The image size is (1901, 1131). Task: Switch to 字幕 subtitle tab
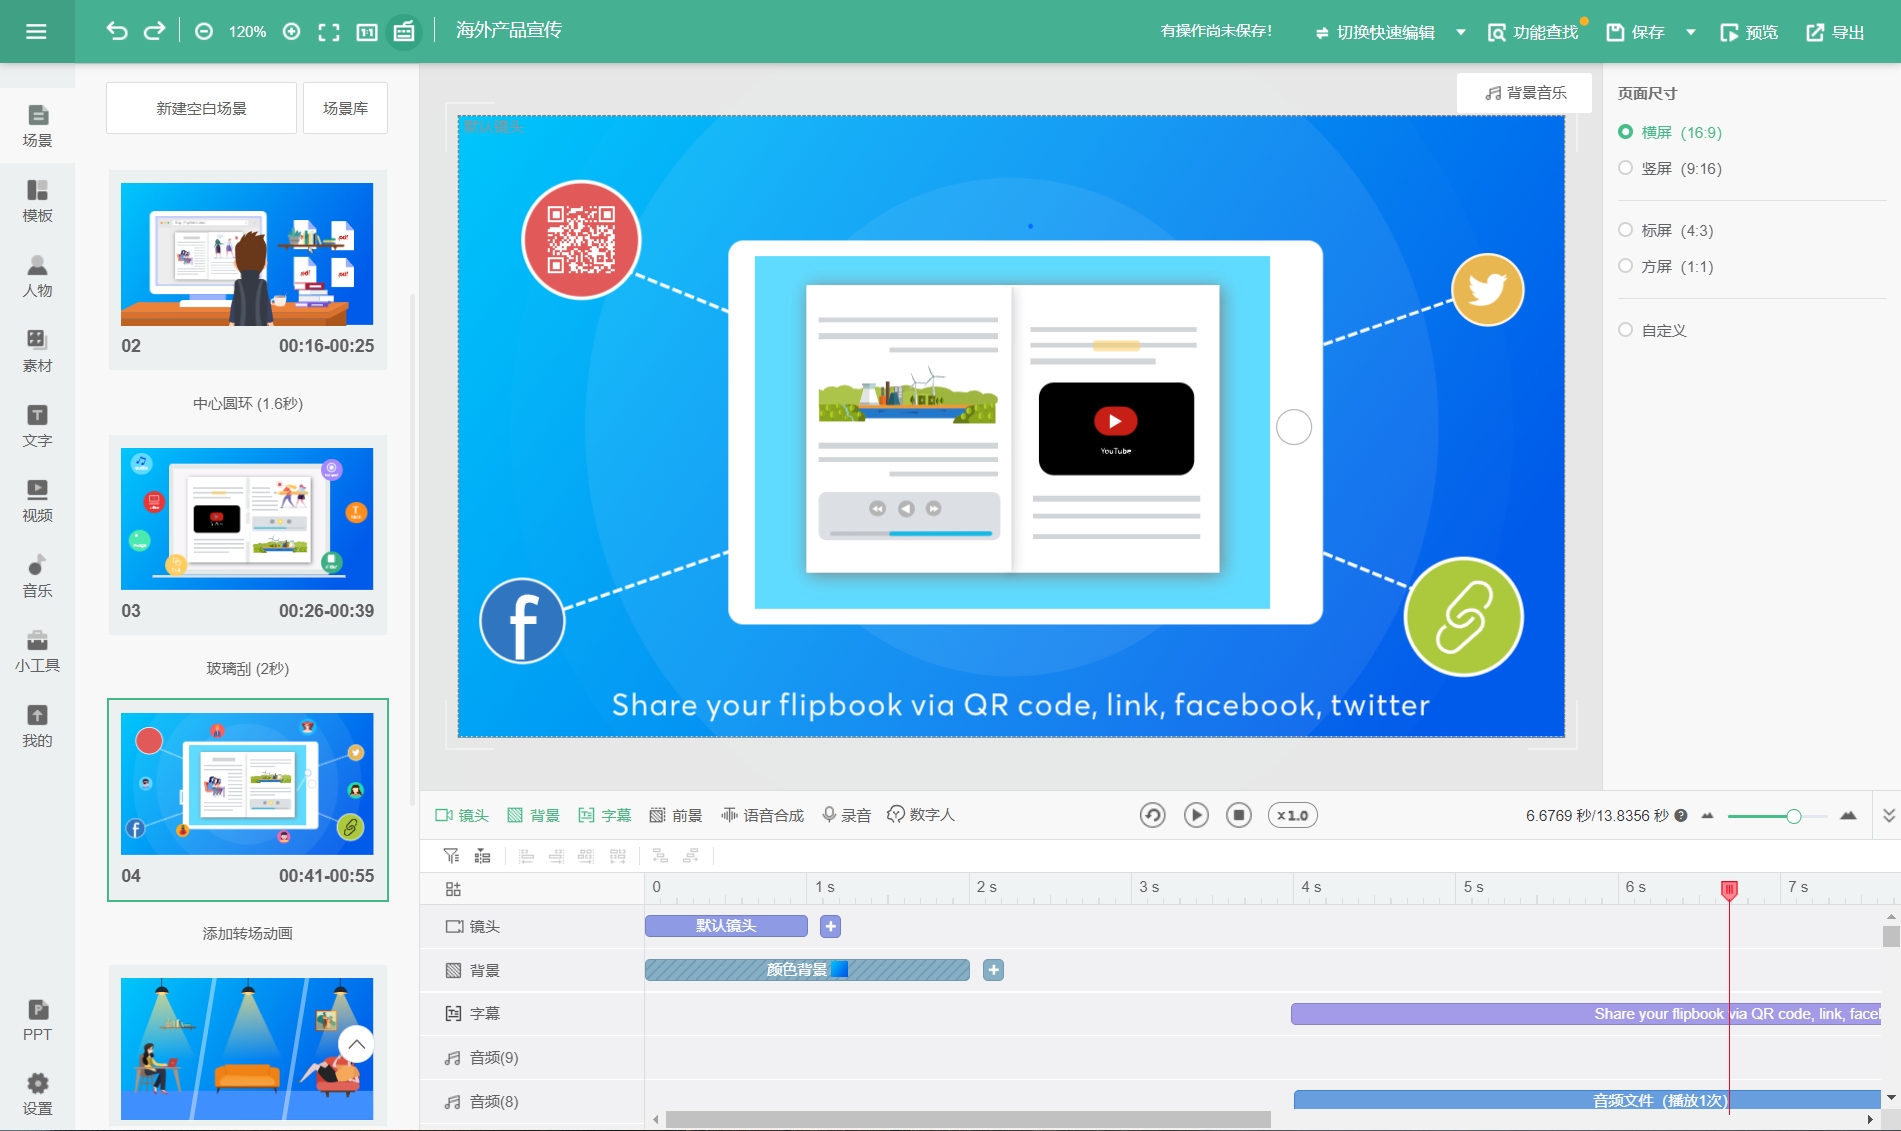(605, 815)
